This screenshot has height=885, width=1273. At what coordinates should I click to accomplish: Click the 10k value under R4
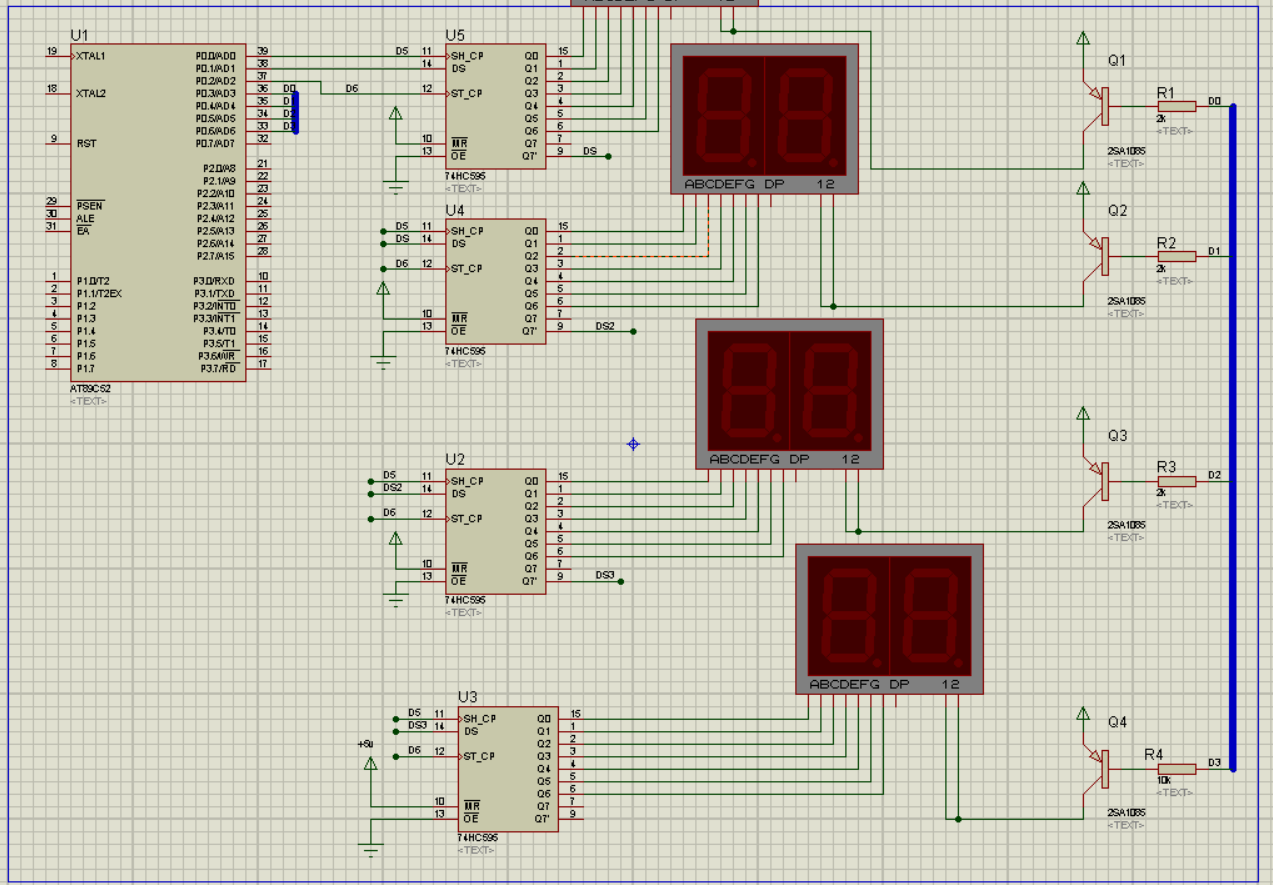pyautogui.click(x=1164, y=780)
